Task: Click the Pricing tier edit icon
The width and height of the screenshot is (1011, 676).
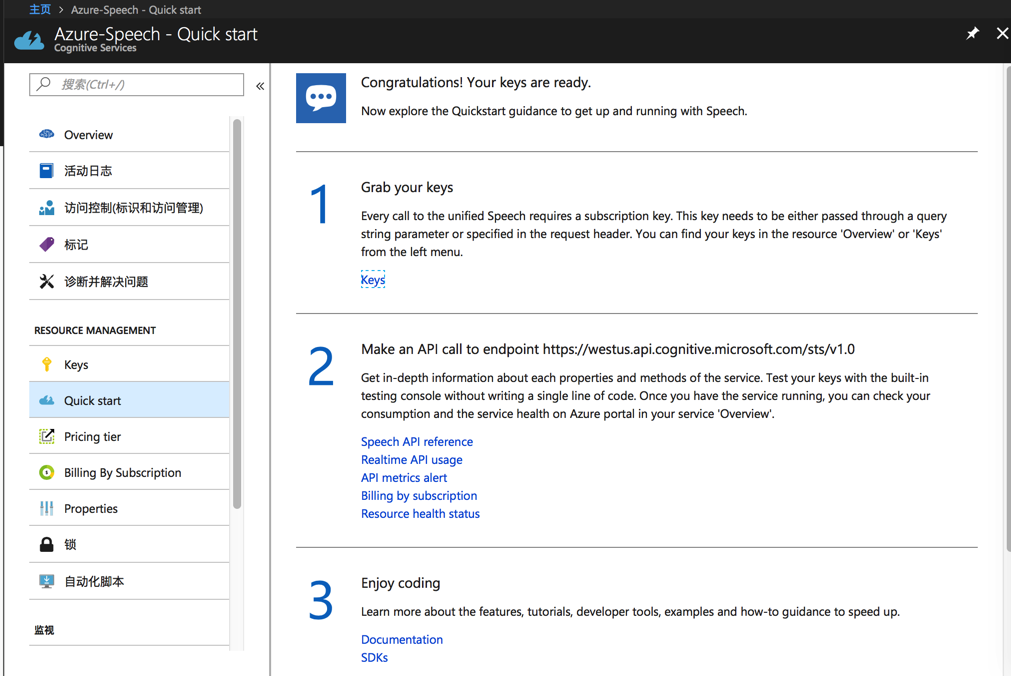Action: click(x=47, y=436)
